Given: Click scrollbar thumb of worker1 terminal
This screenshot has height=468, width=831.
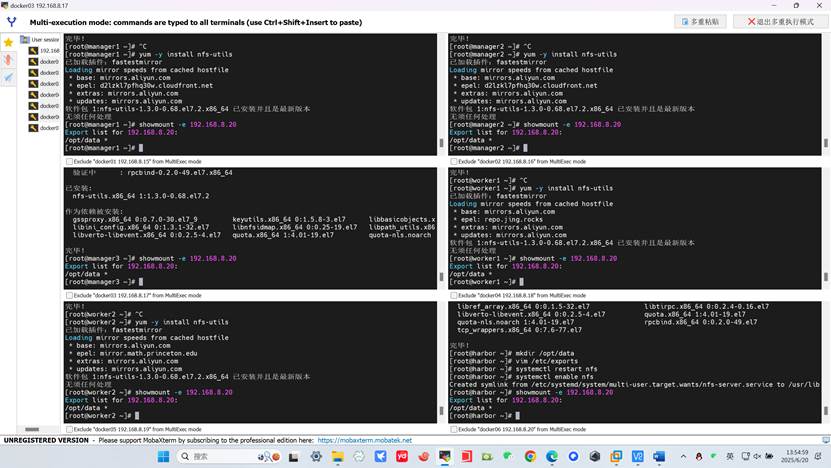Looking at the screenshot, I should click(x=825, y=277).
